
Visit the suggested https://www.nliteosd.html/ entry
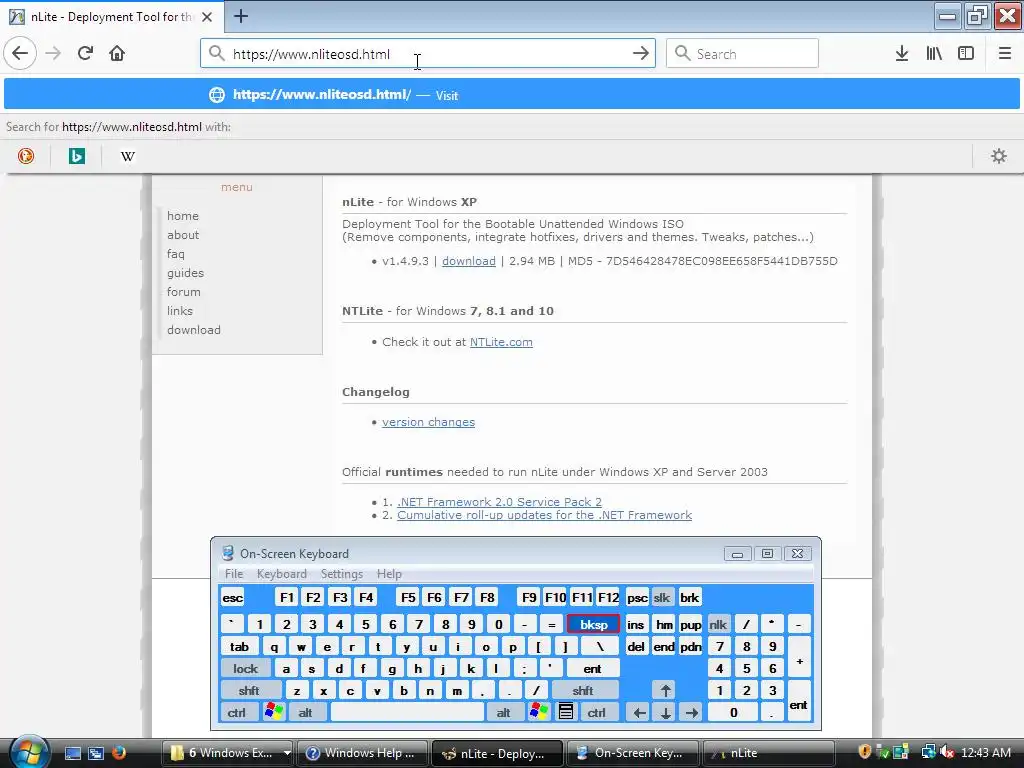click(x=512, y=95)
